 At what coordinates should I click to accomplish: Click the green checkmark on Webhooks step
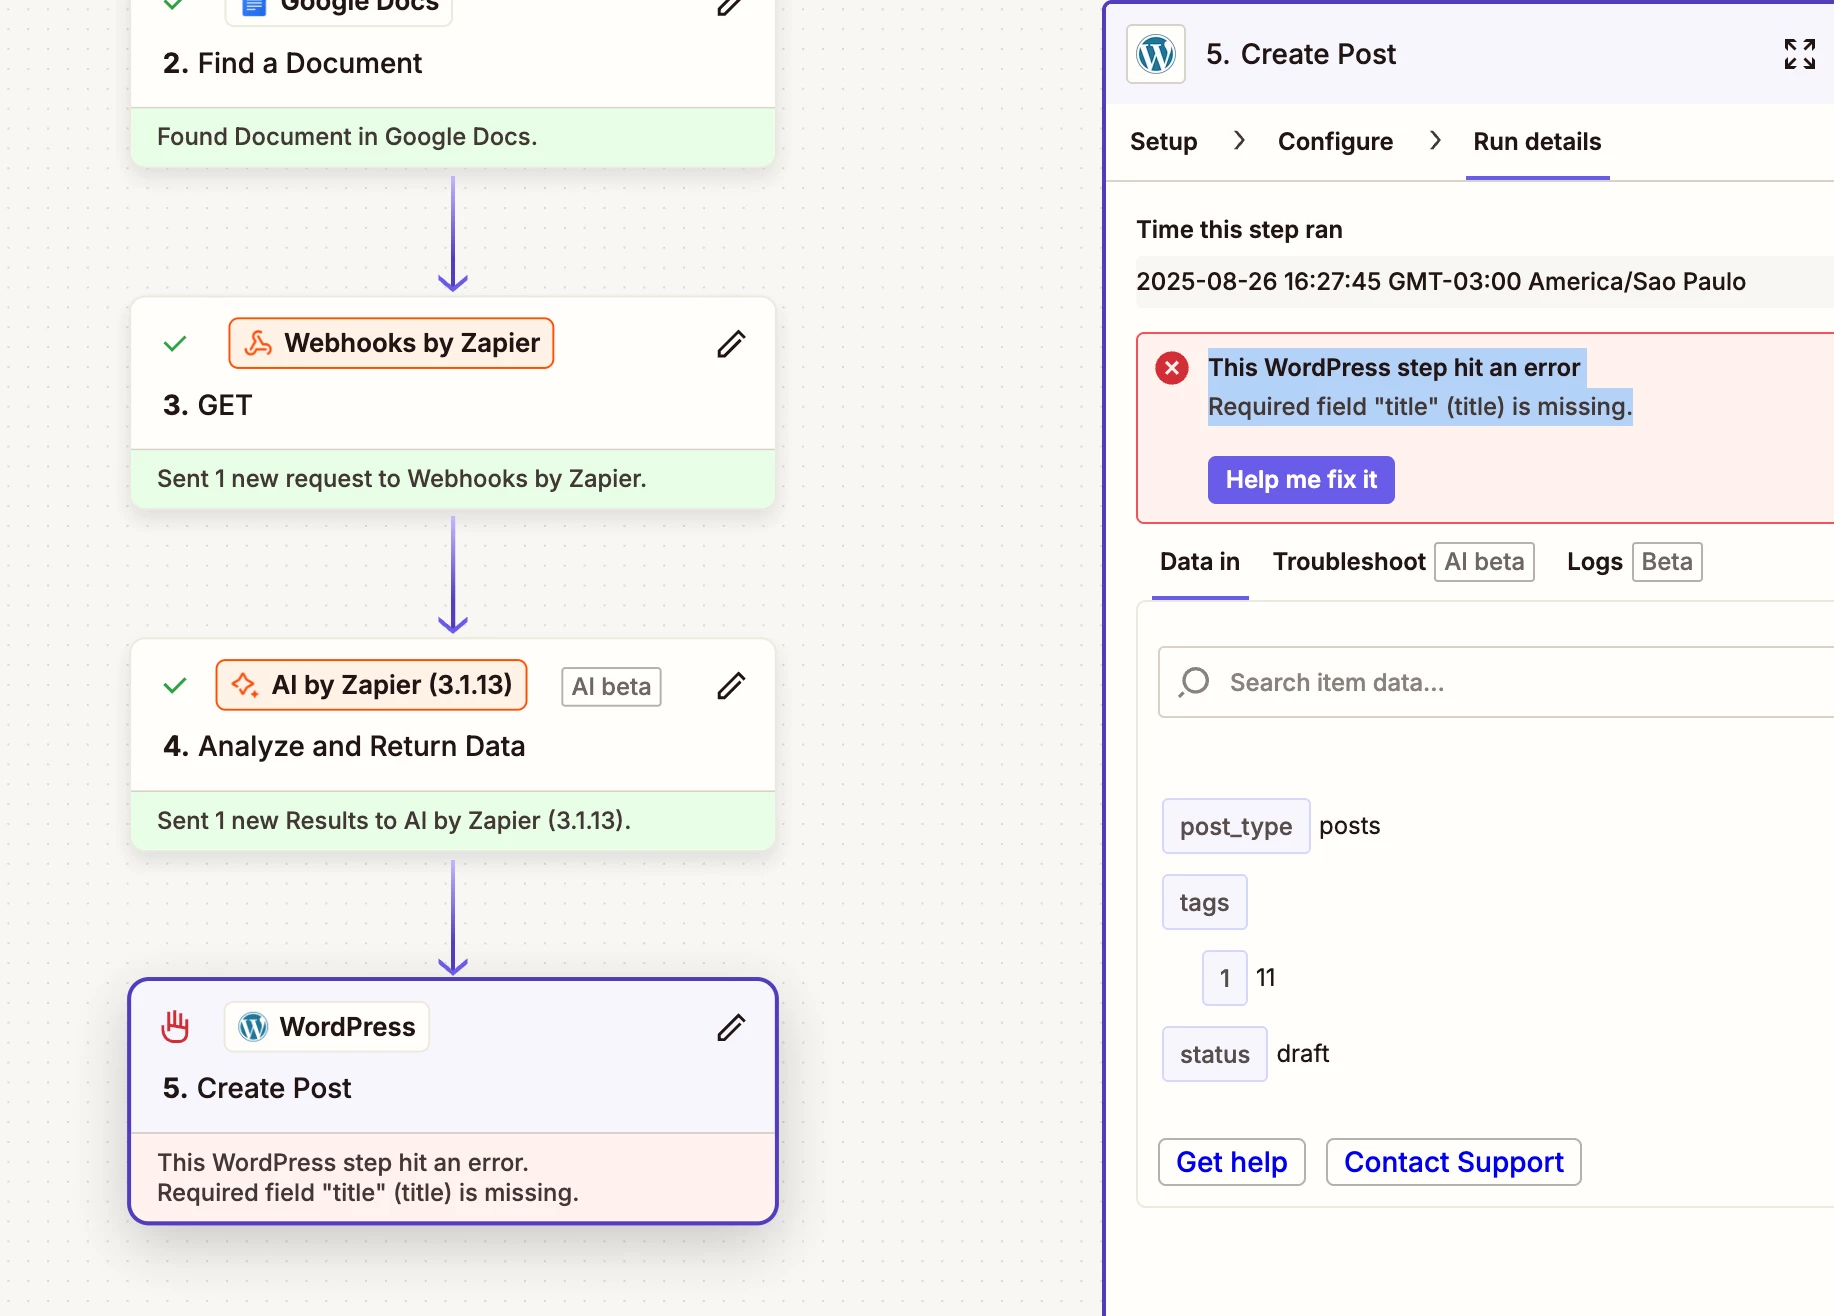tap(175, 344)
